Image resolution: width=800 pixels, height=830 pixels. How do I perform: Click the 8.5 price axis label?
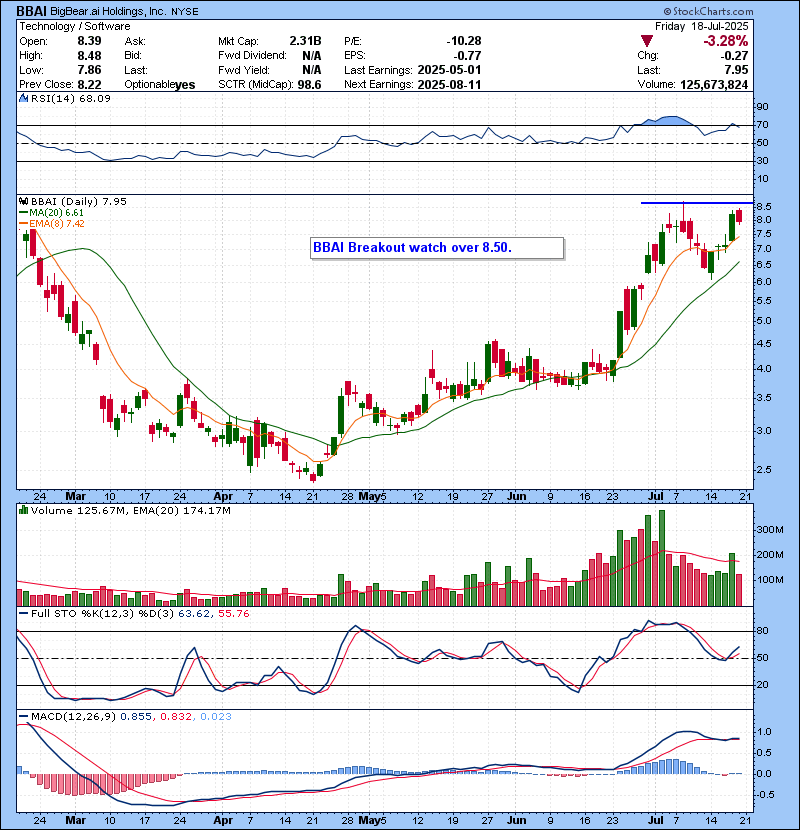(x=763, y=206)
